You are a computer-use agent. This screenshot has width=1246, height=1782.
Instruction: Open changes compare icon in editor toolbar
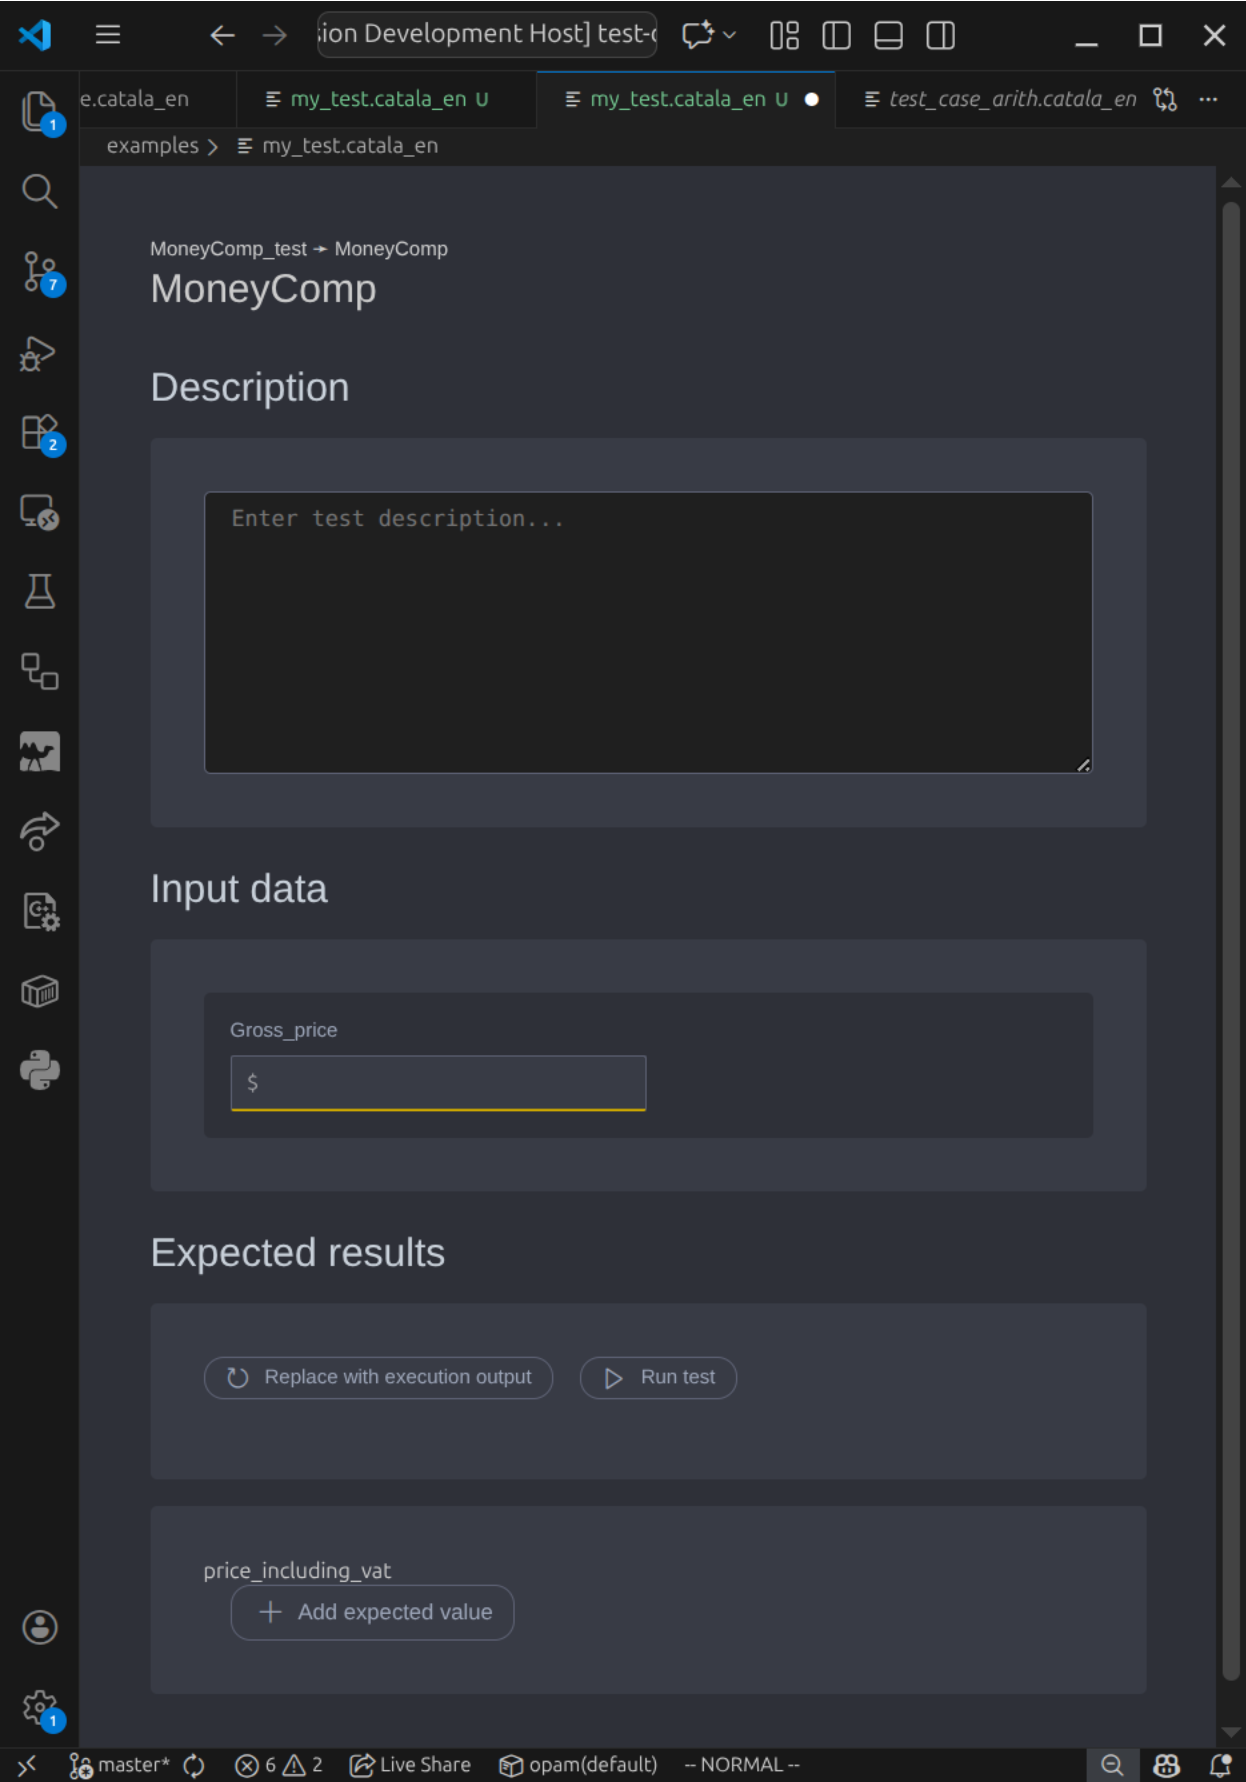pos(1165,99)
